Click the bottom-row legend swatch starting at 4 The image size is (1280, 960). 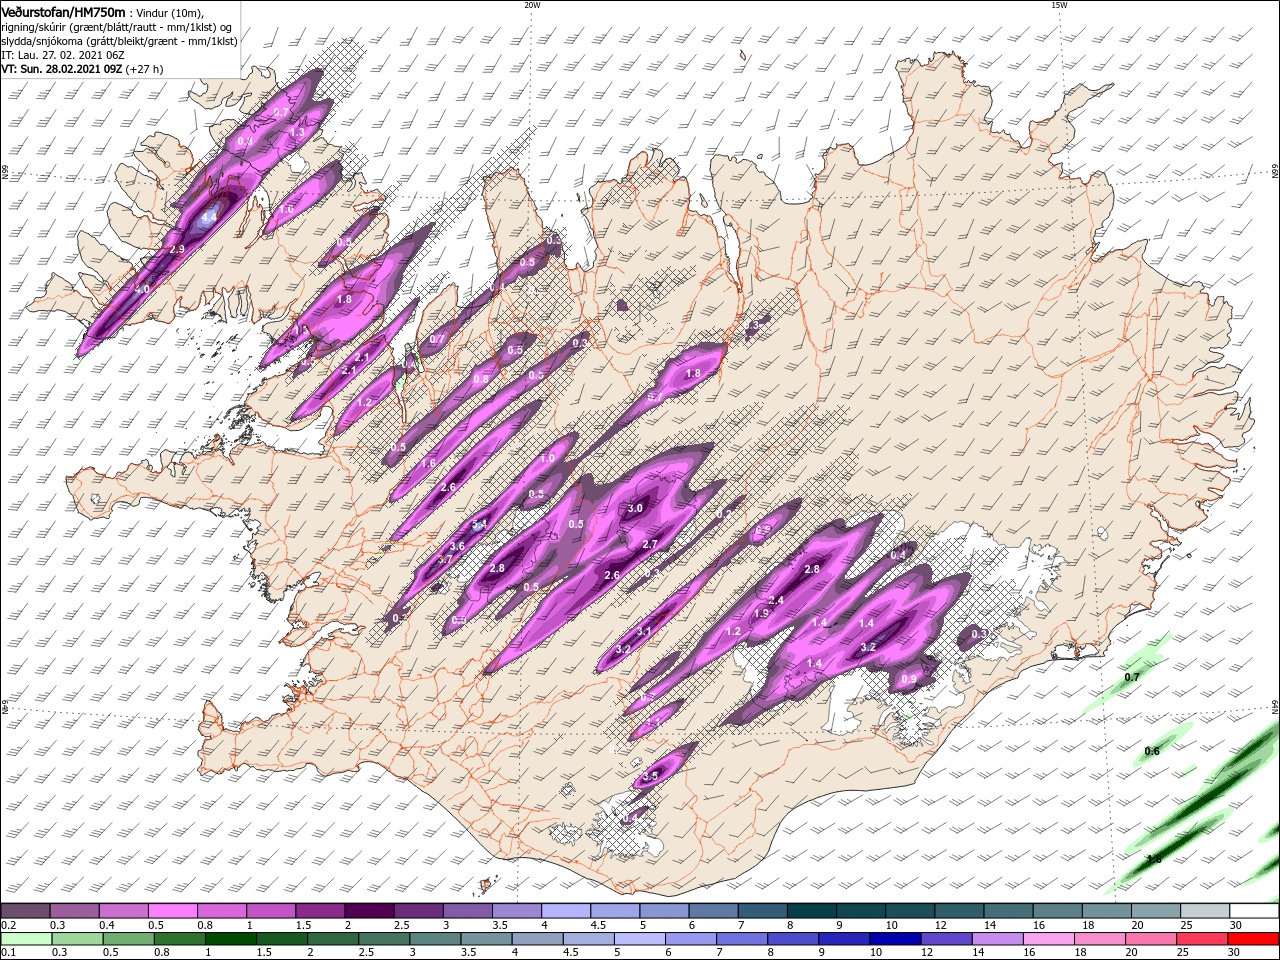tap(537, 939)
